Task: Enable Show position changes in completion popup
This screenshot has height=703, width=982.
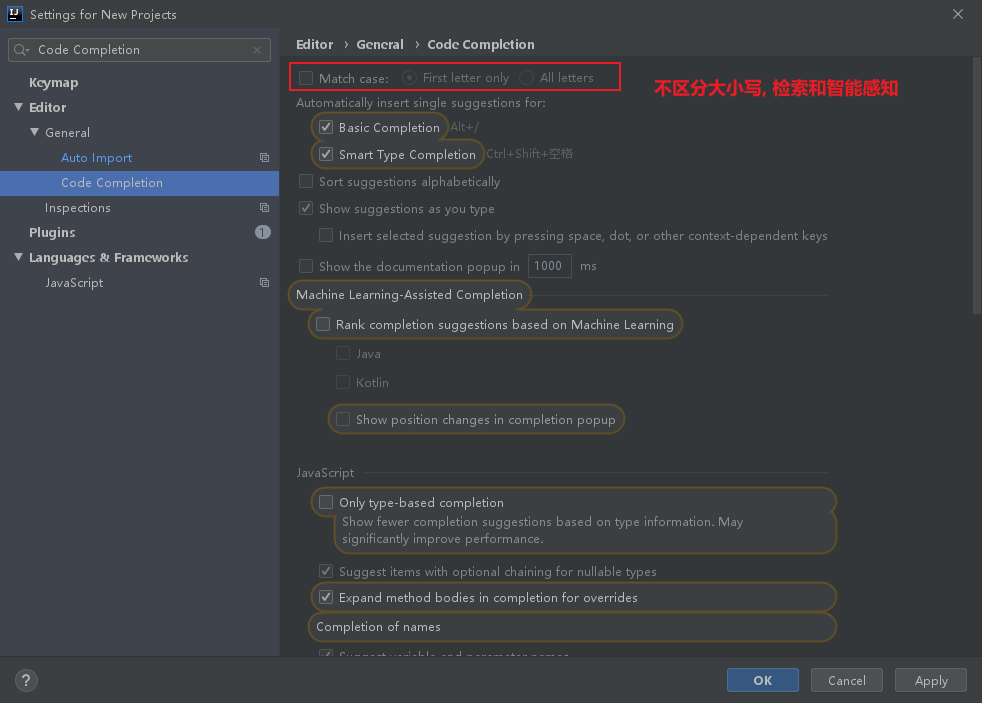Action: (x=343, y=419)
